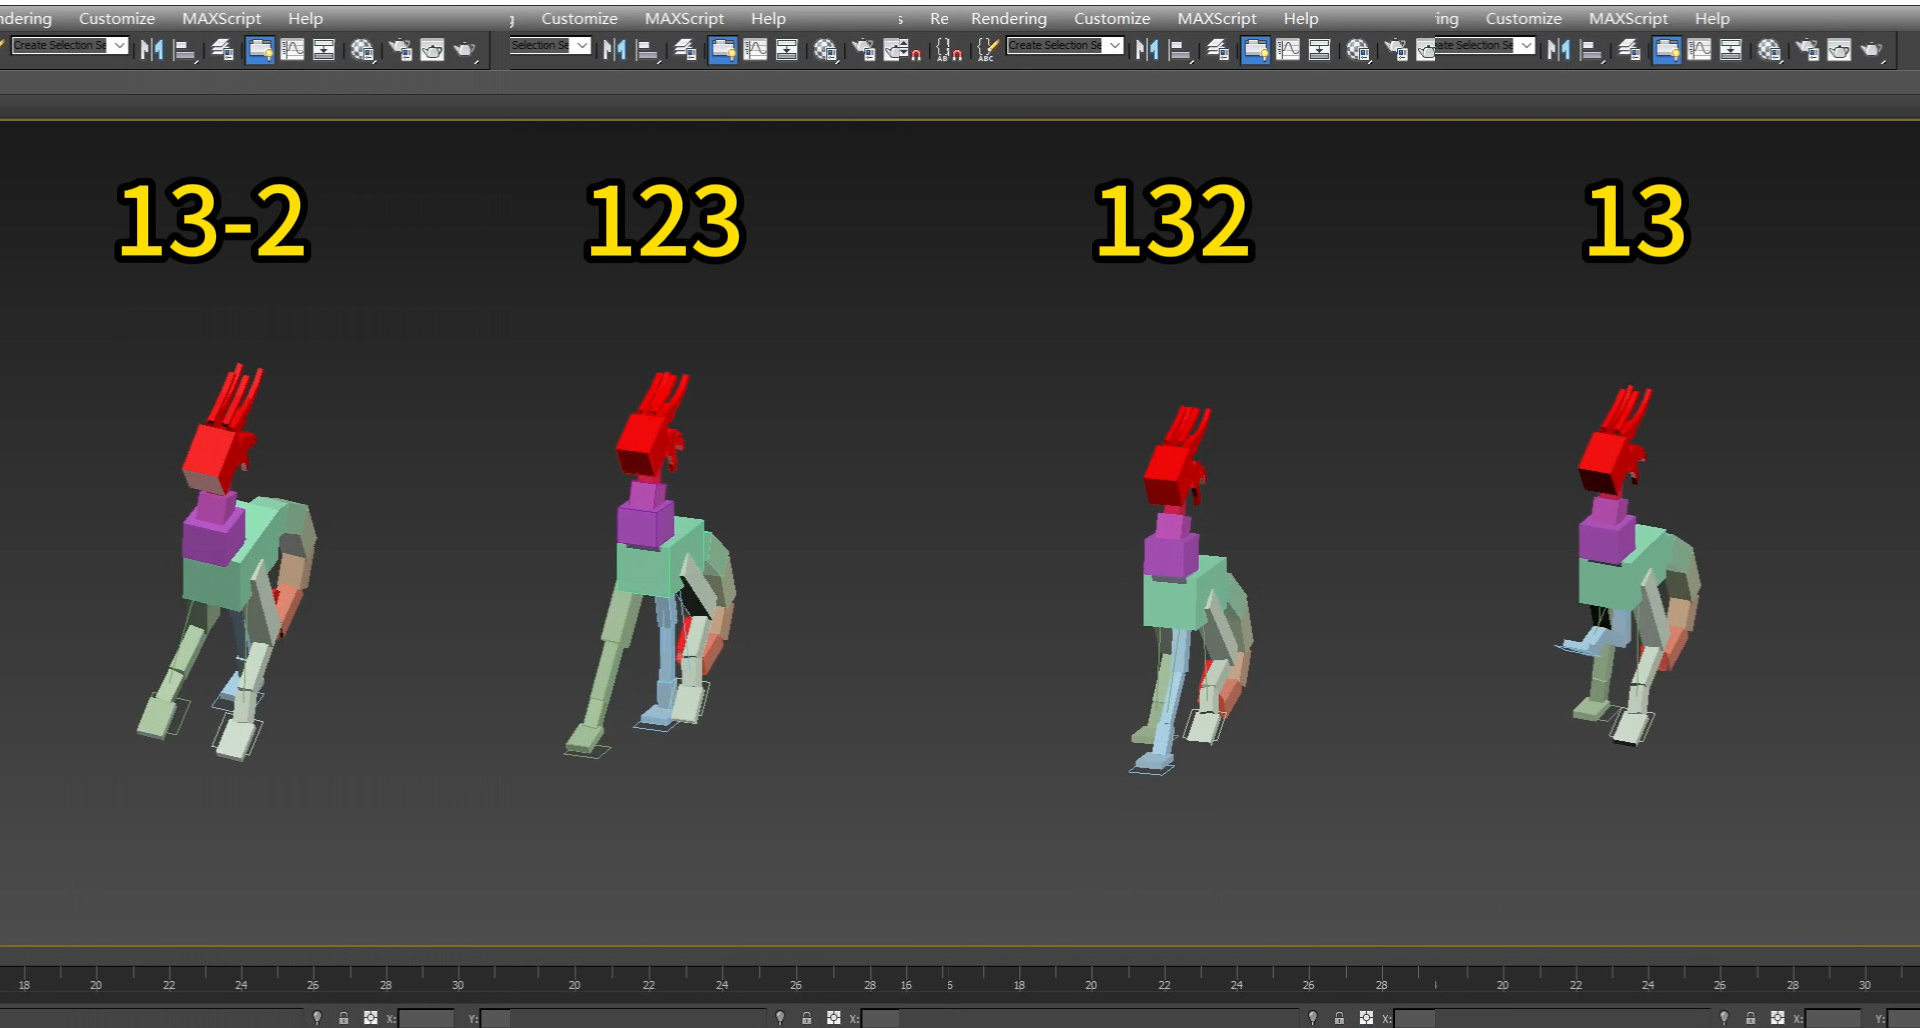Toggle absolute transform mode in 132 status bar
The width and height of the screenshot is (1920, 1028).
[1366, 1018]
